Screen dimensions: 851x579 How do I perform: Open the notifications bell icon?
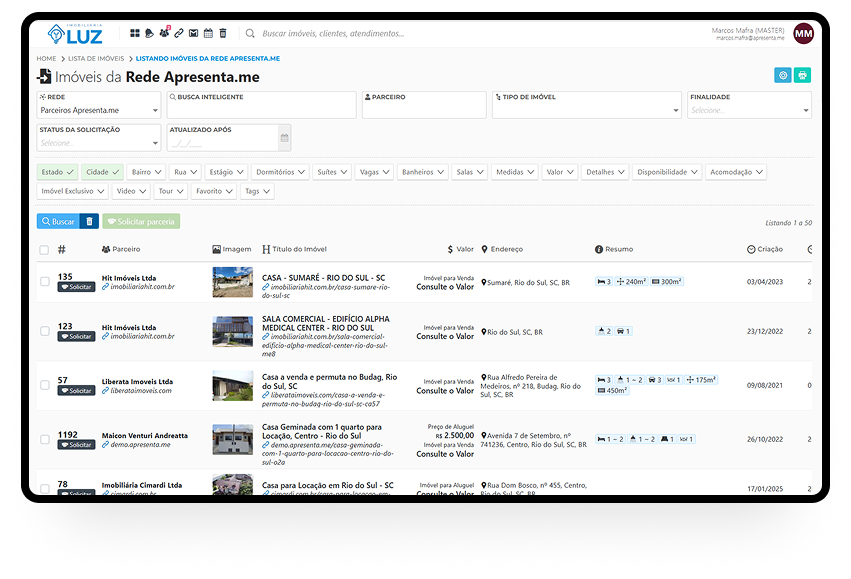coord(149,33)
